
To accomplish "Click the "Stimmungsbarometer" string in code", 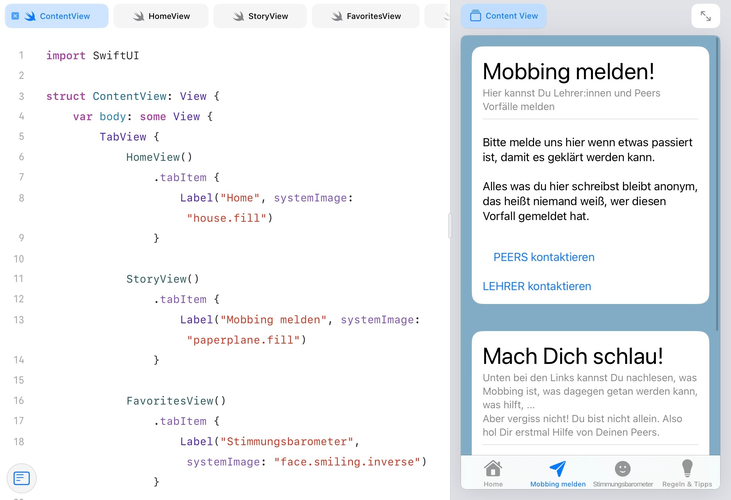I will (287, 441).
